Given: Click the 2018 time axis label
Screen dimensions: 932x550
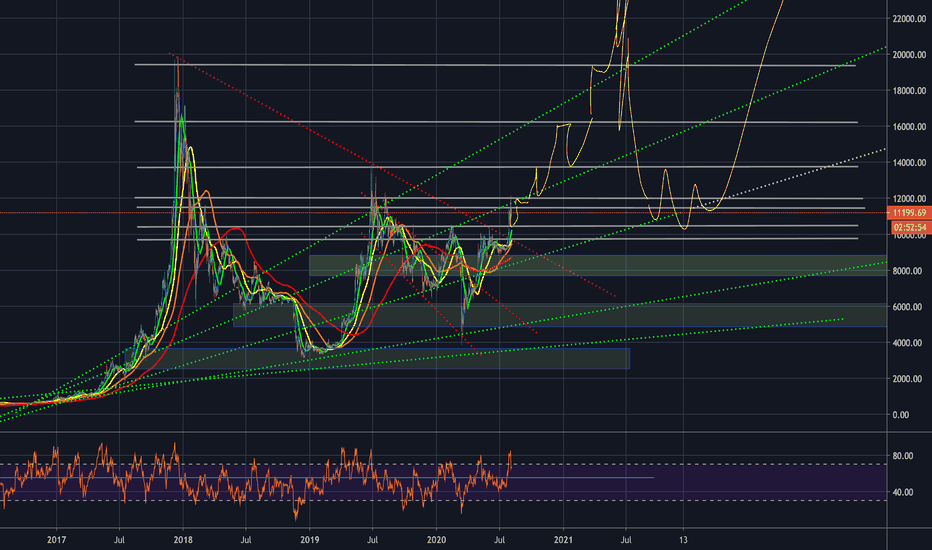Looking at the screenshot, I should (x=183, y=540).
